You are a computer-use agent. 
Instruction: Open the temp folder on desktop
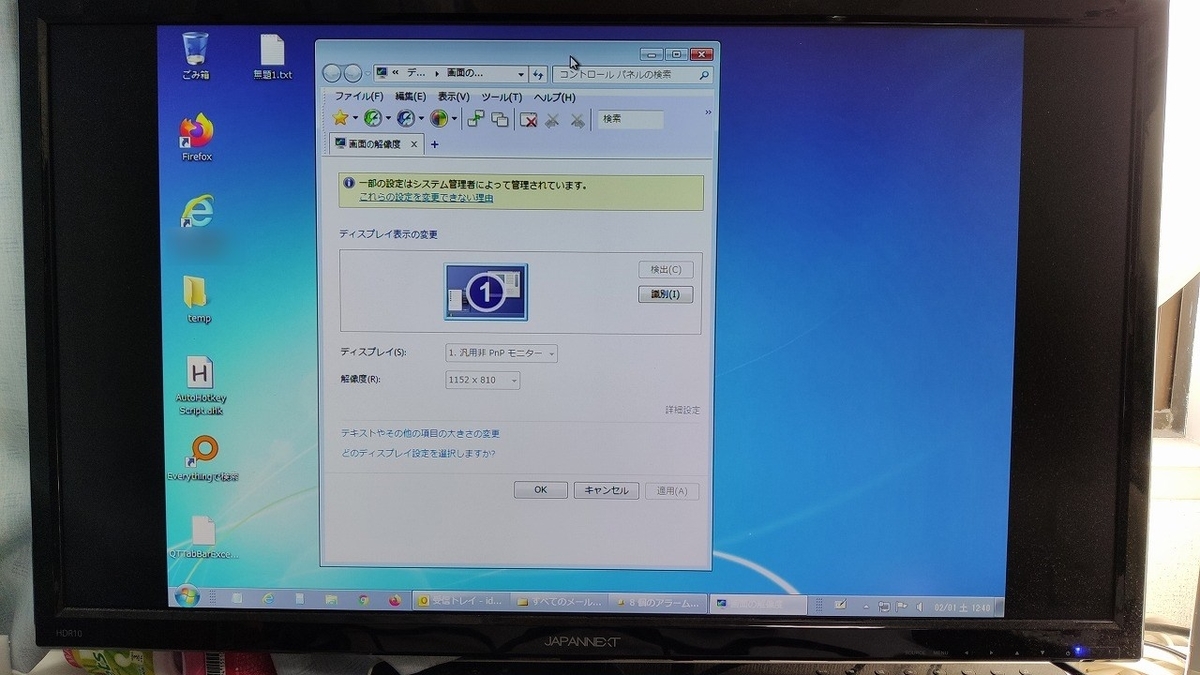coord(197,299)
